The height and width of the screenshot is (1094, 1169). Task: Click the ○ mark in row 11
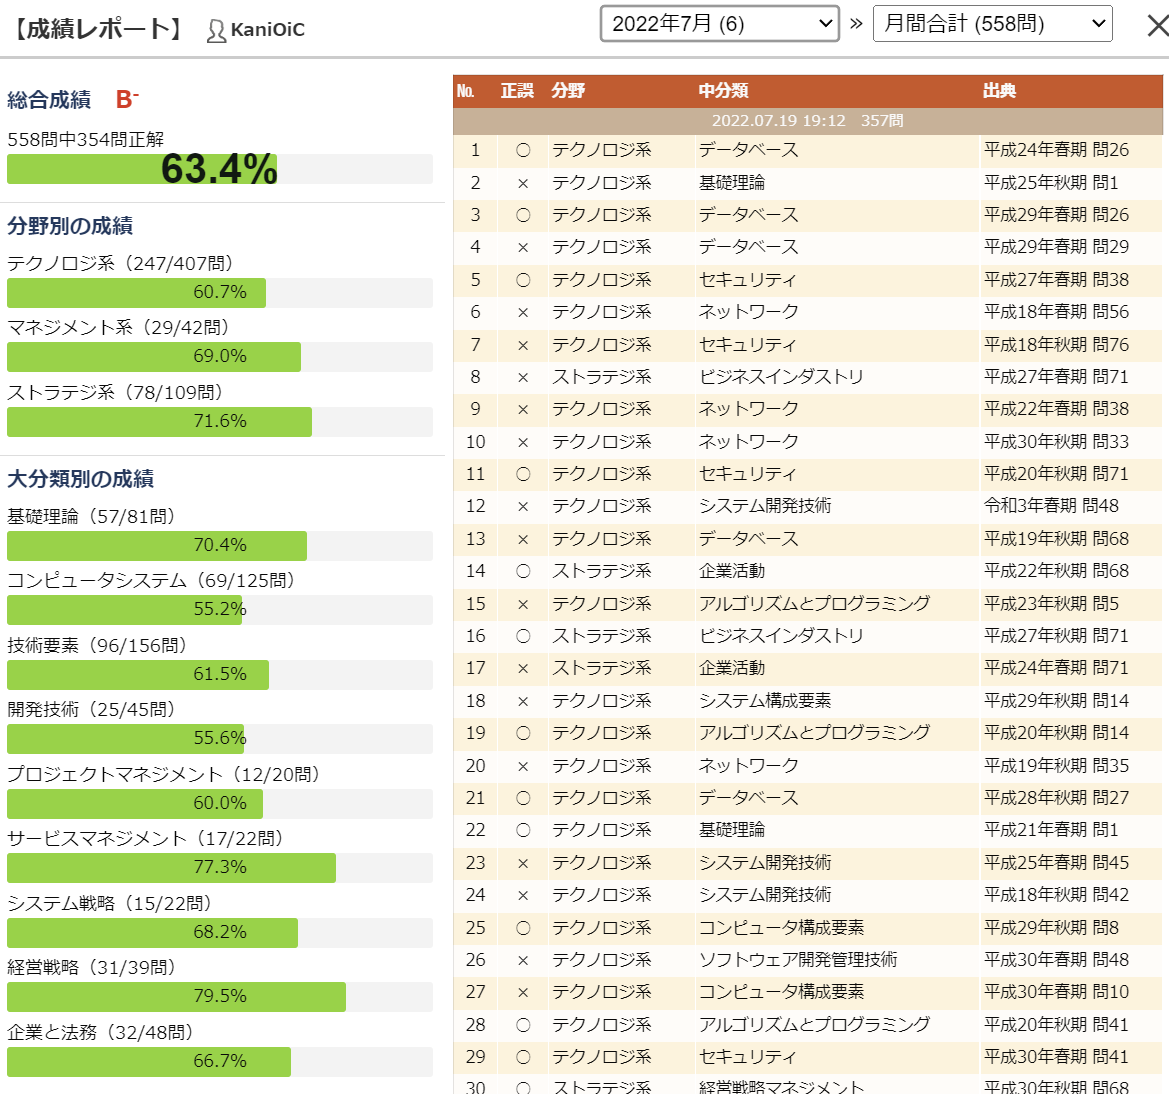pos(523,474)
